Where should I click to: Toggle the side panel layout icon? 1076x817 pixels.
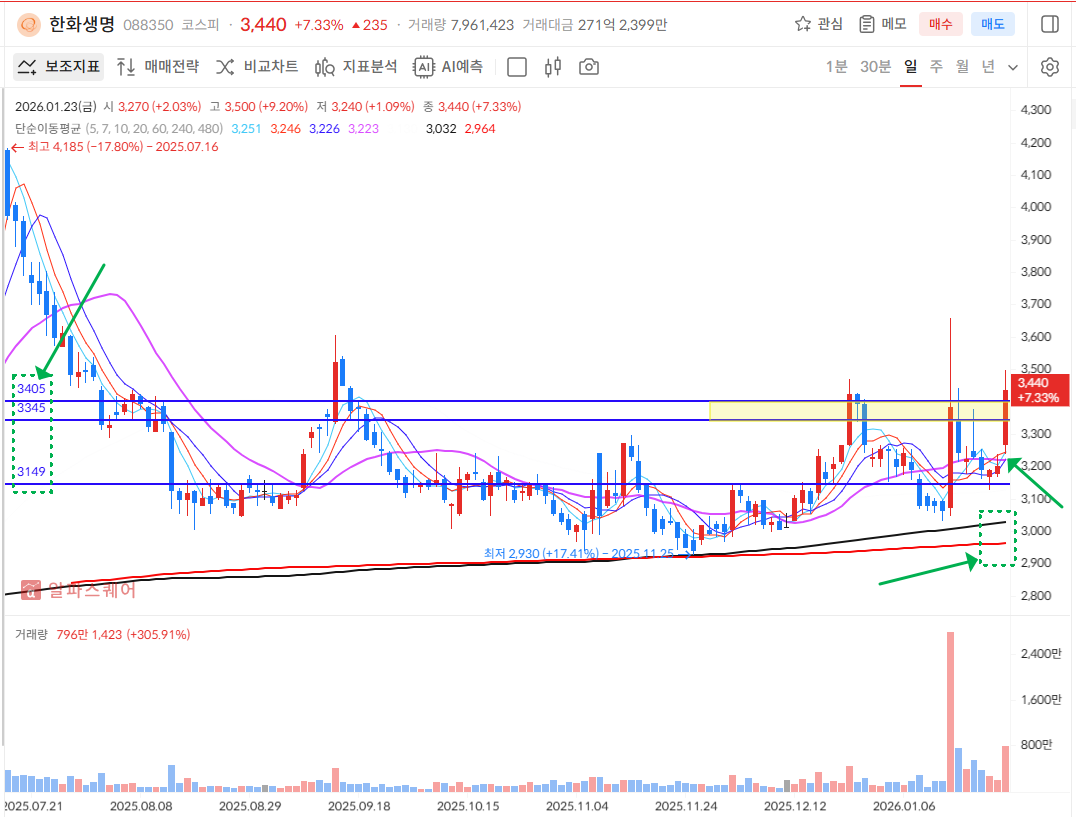1049,24
